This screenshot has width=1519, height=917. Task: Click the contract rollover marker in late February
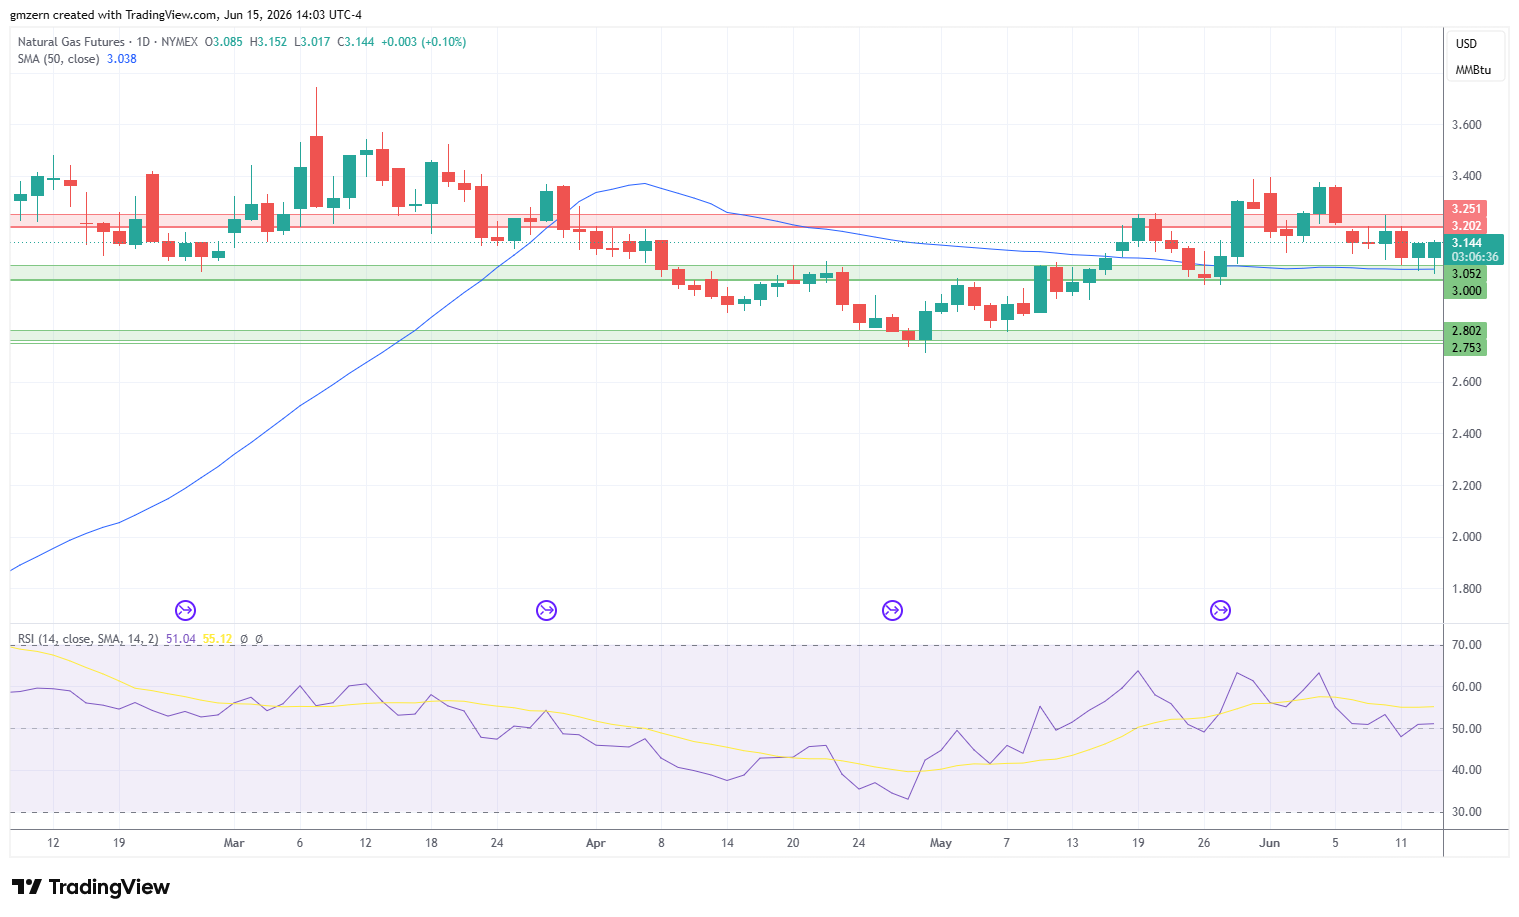185,610
